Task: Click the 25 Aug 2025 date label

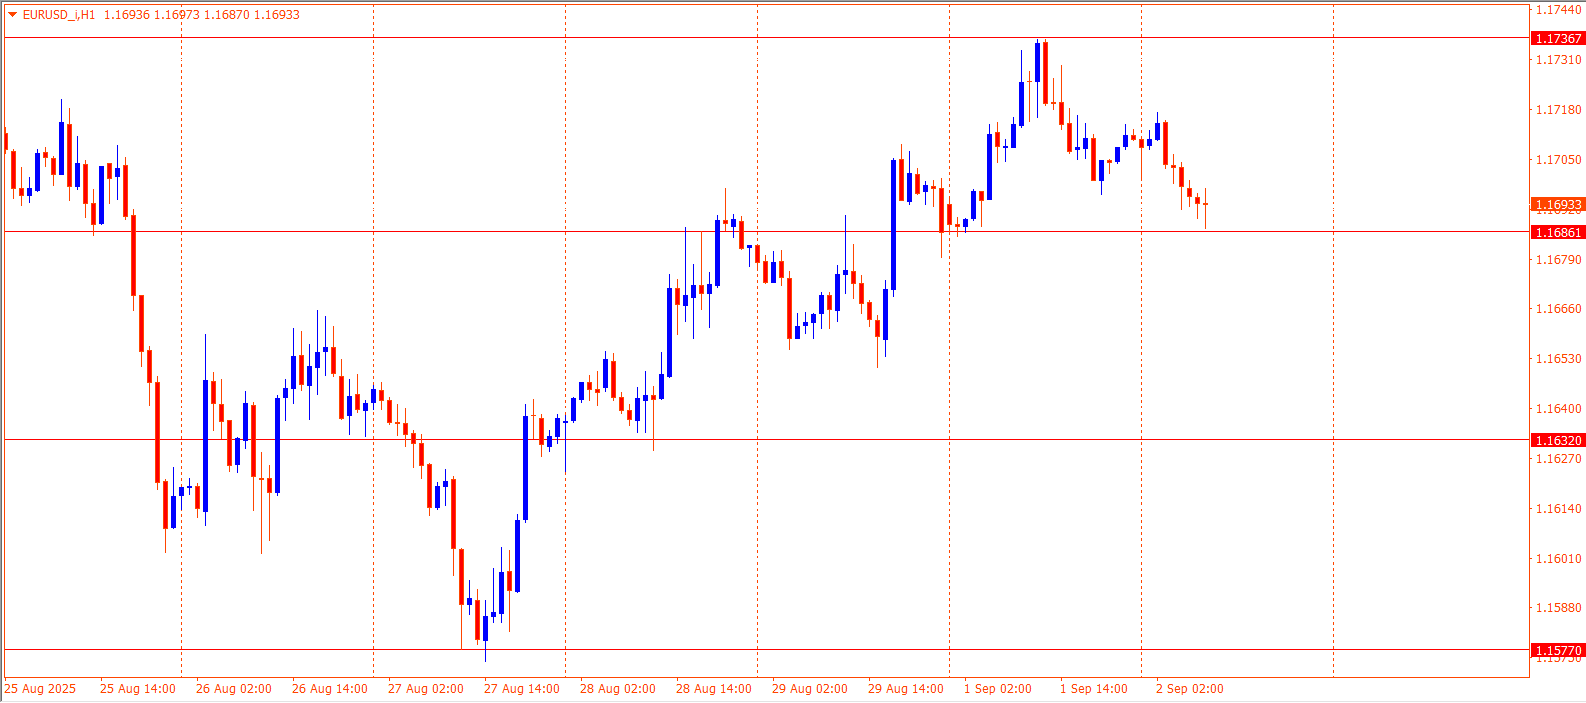Action: (40, 688)
